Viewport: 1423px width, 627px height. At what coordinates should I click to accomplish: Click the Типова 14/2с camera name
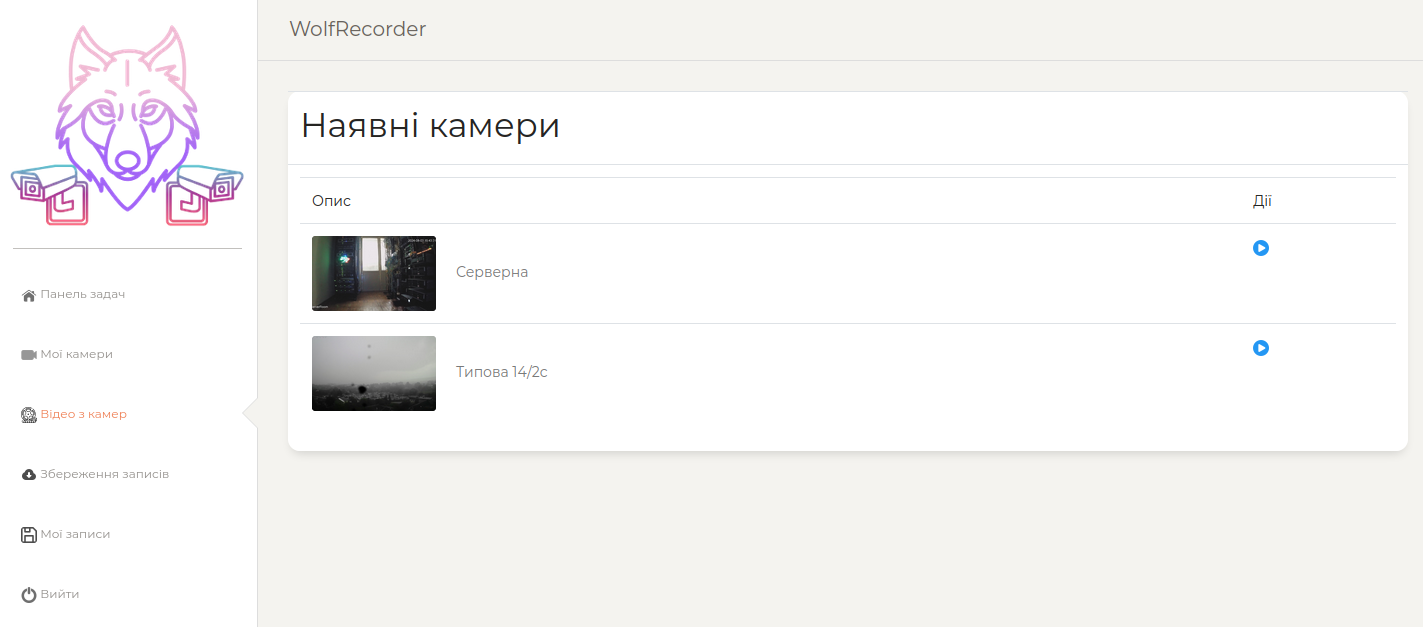pos(502,372)
